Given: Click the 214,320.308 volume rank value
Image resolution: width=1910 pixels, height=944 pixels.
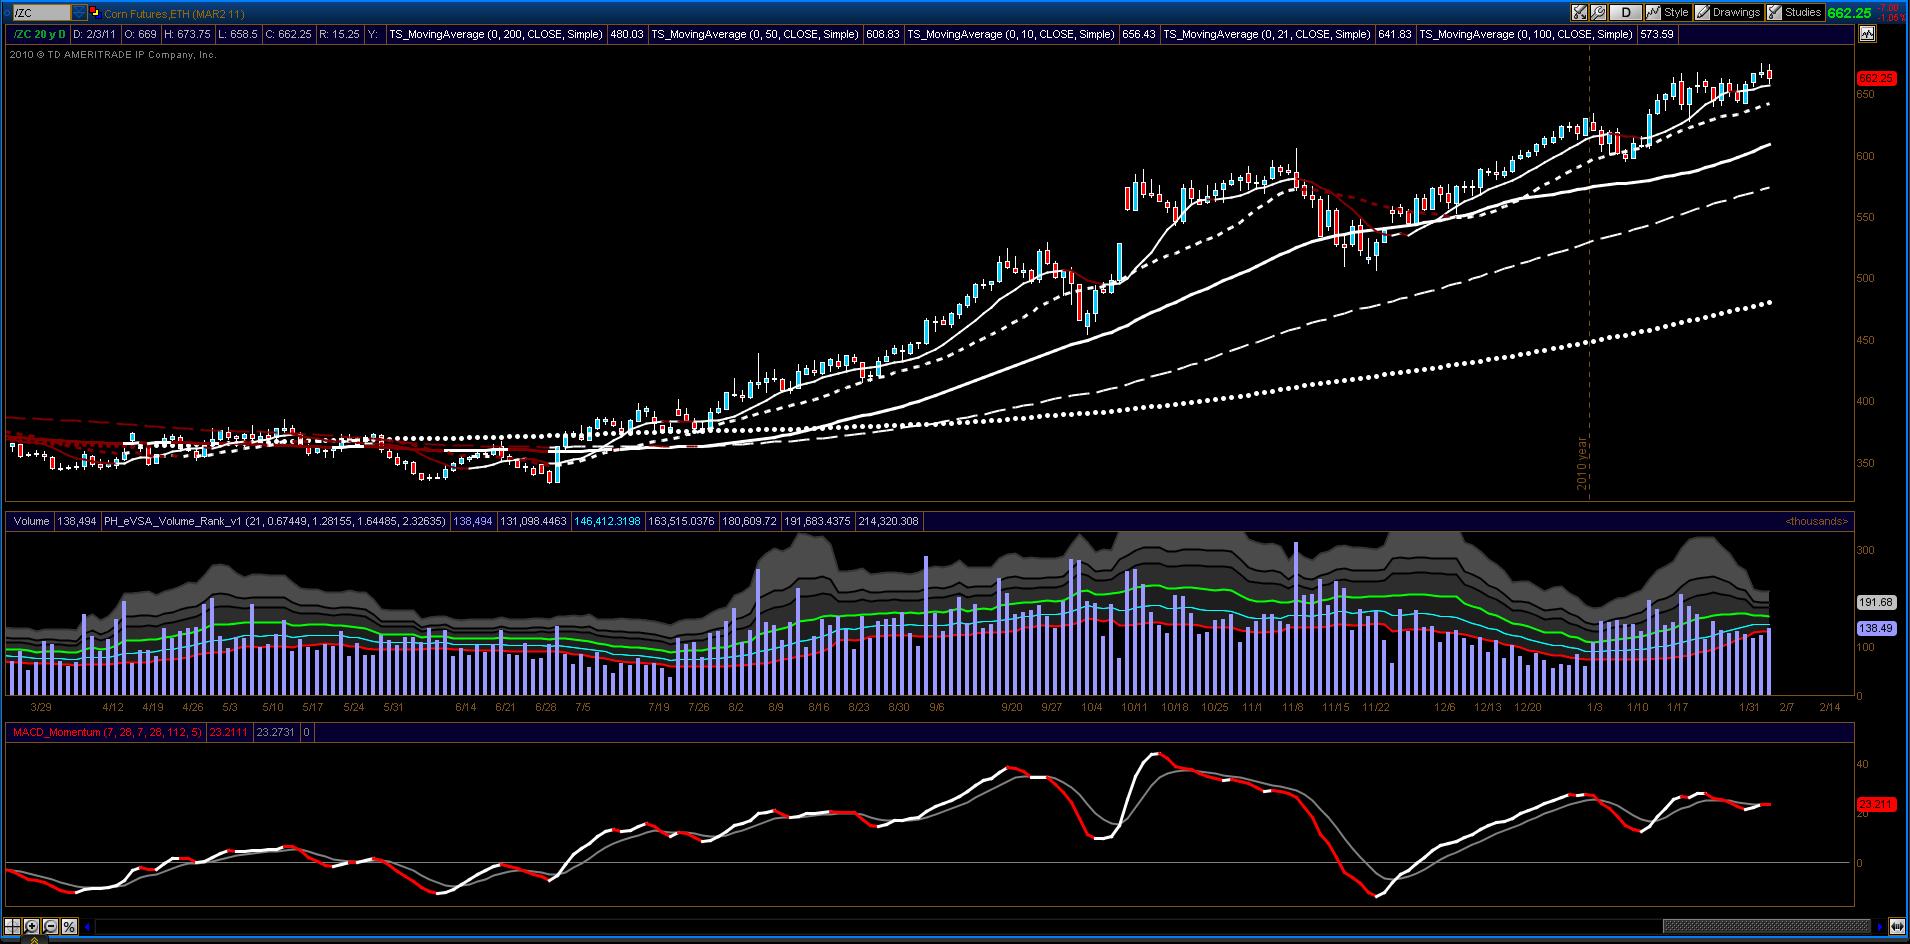Looking at the screenshot, I should point(888,521).
